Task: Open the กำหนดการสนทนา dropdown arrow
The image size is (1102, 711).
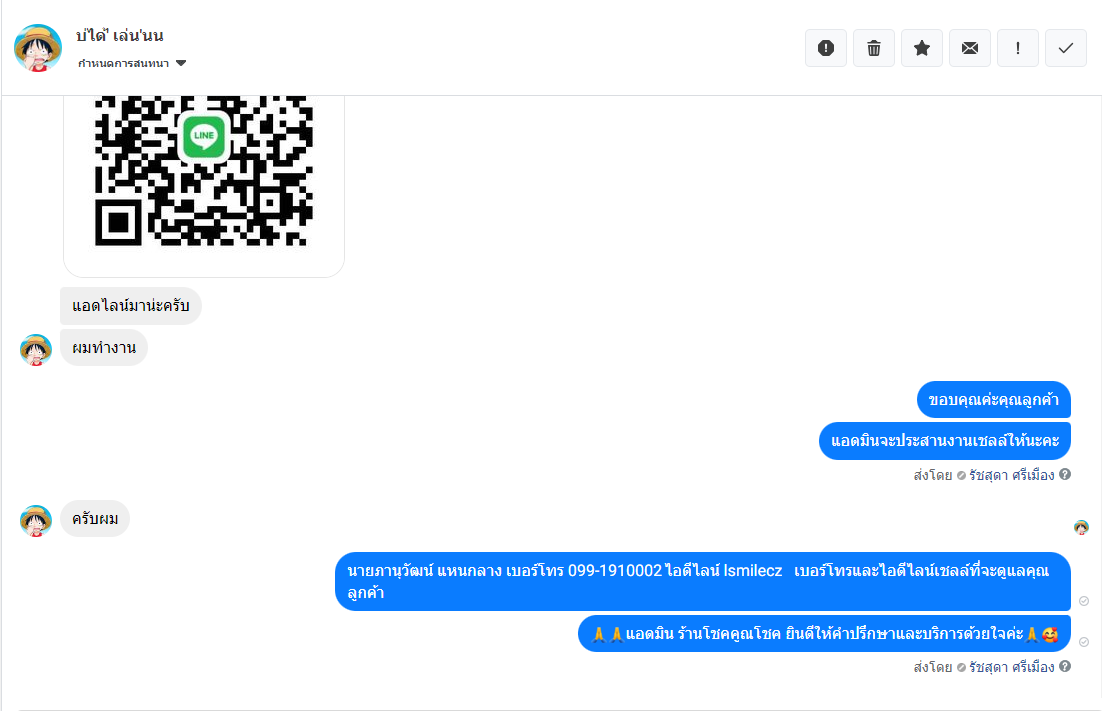Action: (181, 63)
